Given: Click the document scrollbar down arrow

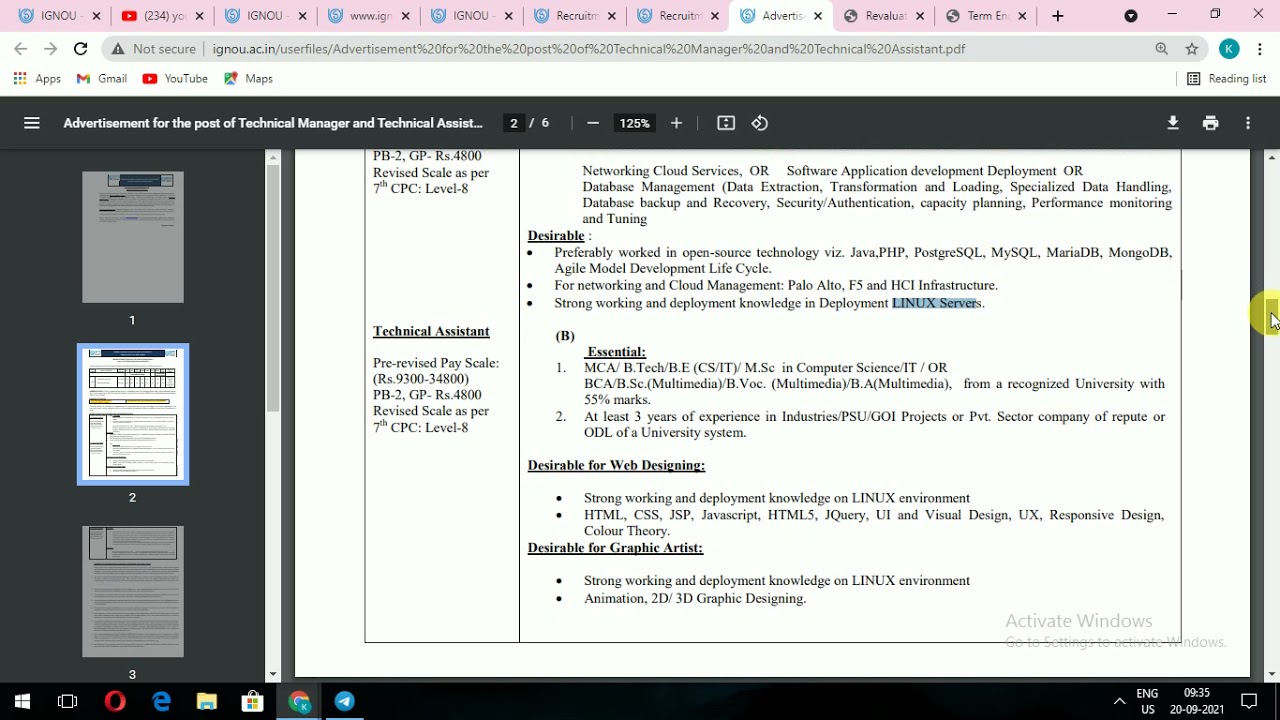Looking at the screenshot, I should point(1272,675).
